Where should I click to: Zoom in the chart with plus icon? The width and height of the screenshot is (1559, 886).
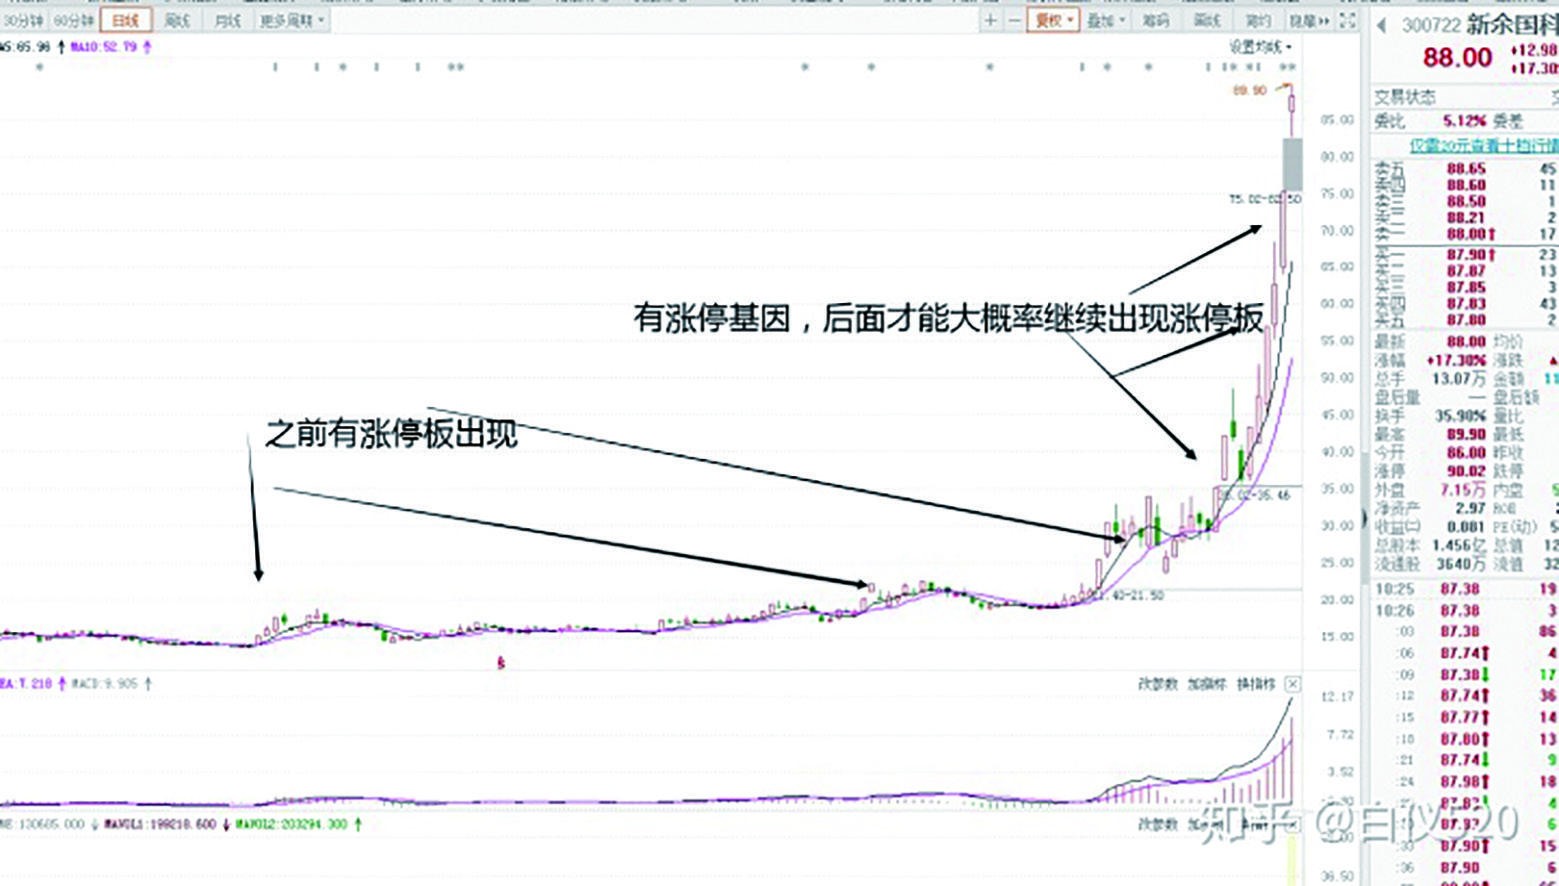pos(989,20)
